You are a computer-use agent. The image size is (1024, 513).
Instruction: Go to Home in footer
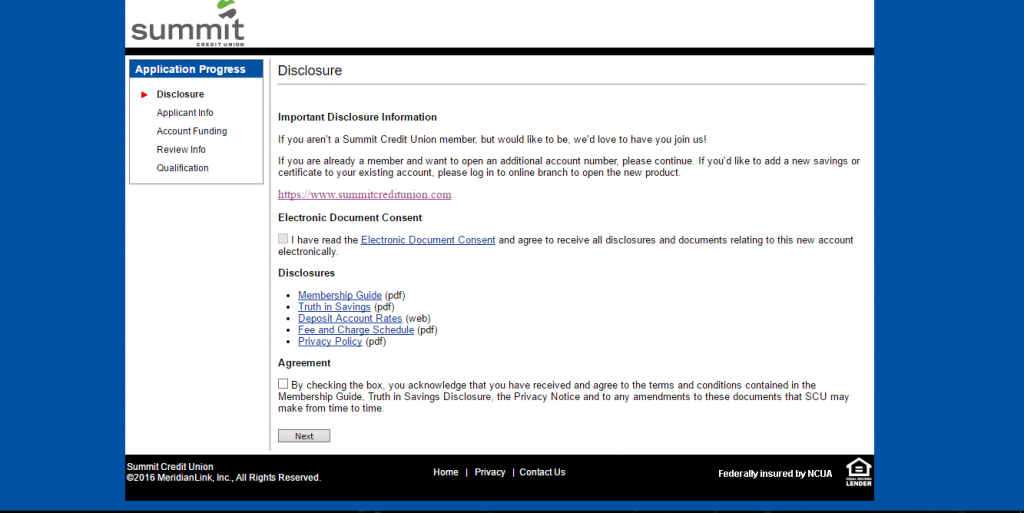point(445,472)
